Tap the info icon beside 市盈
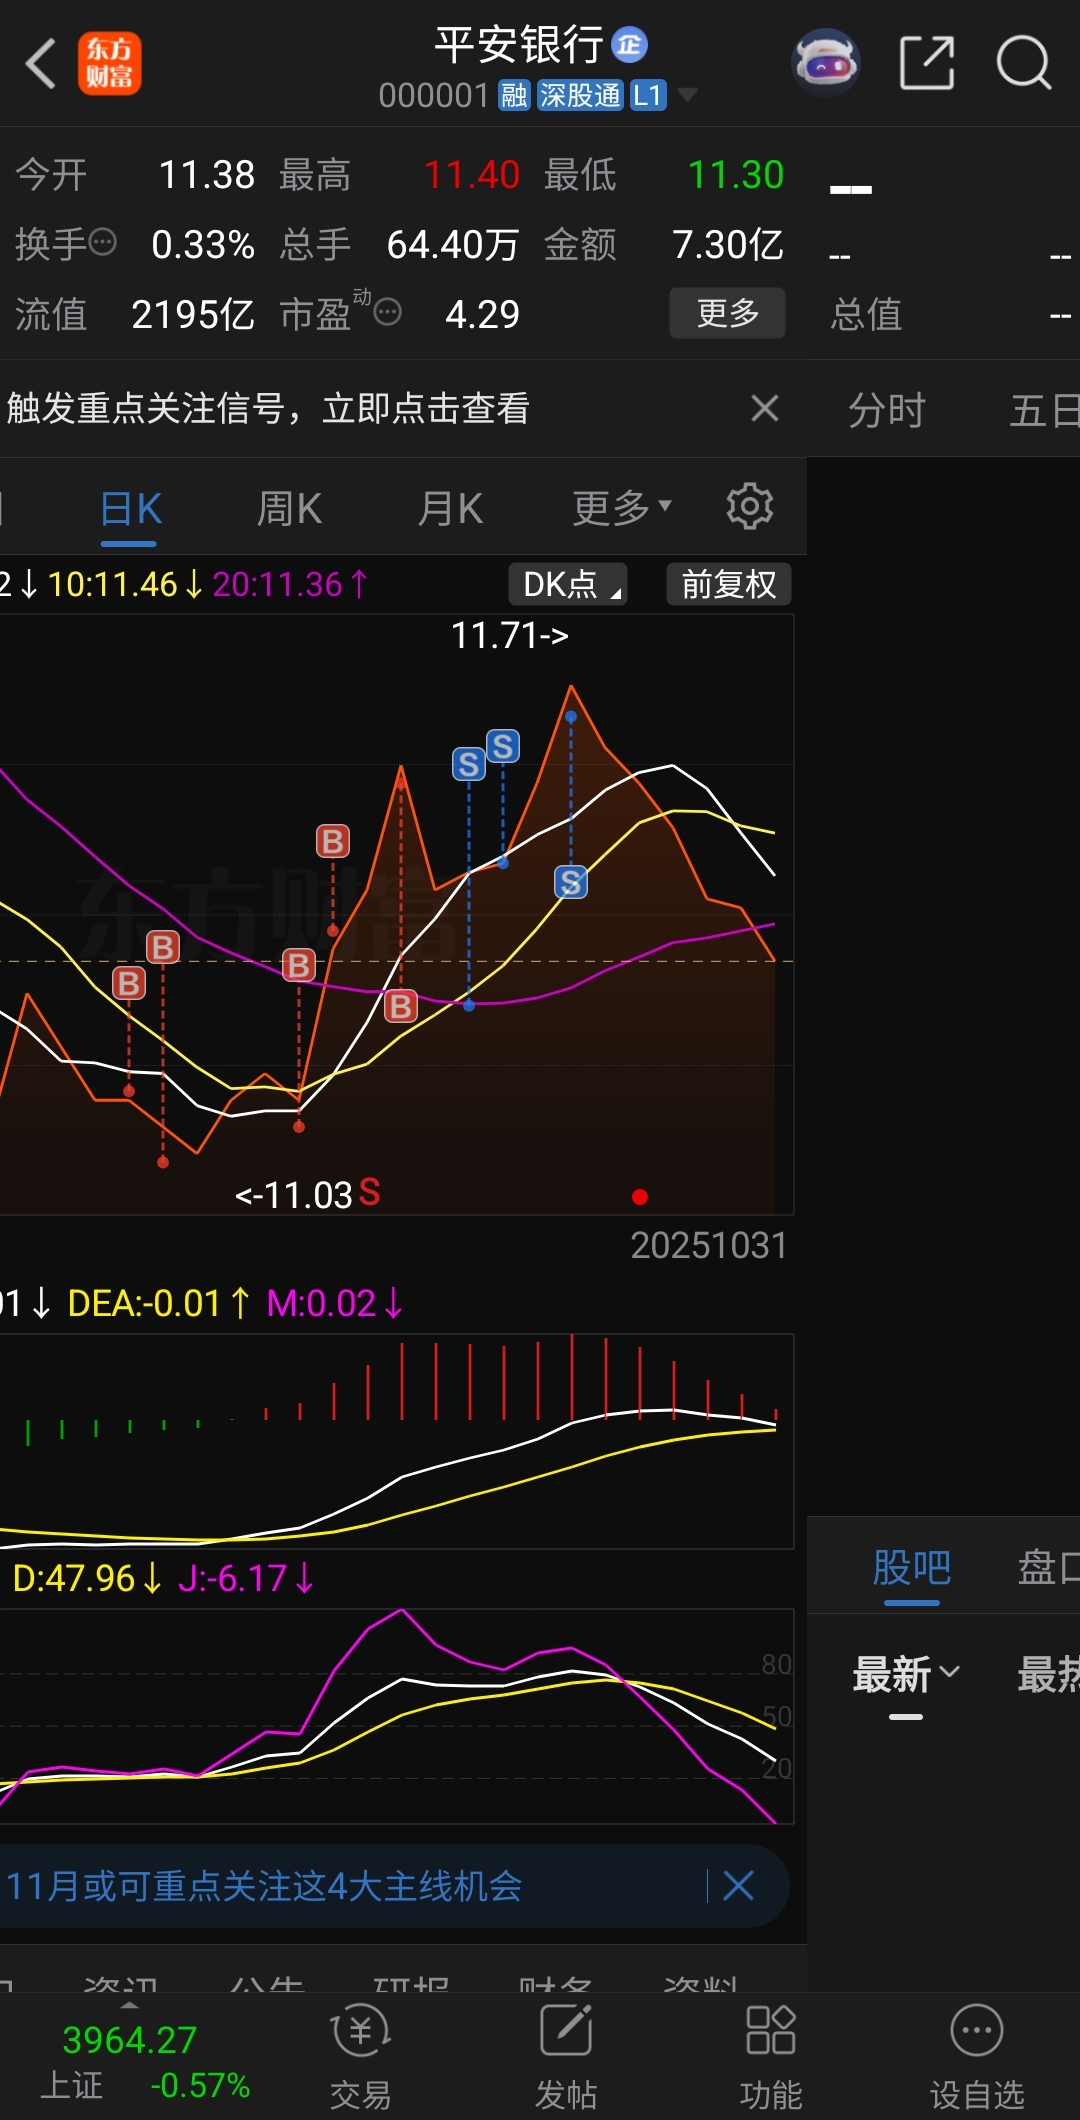The height and width of the screenshot is (2120, 1080). click(388, 312)
